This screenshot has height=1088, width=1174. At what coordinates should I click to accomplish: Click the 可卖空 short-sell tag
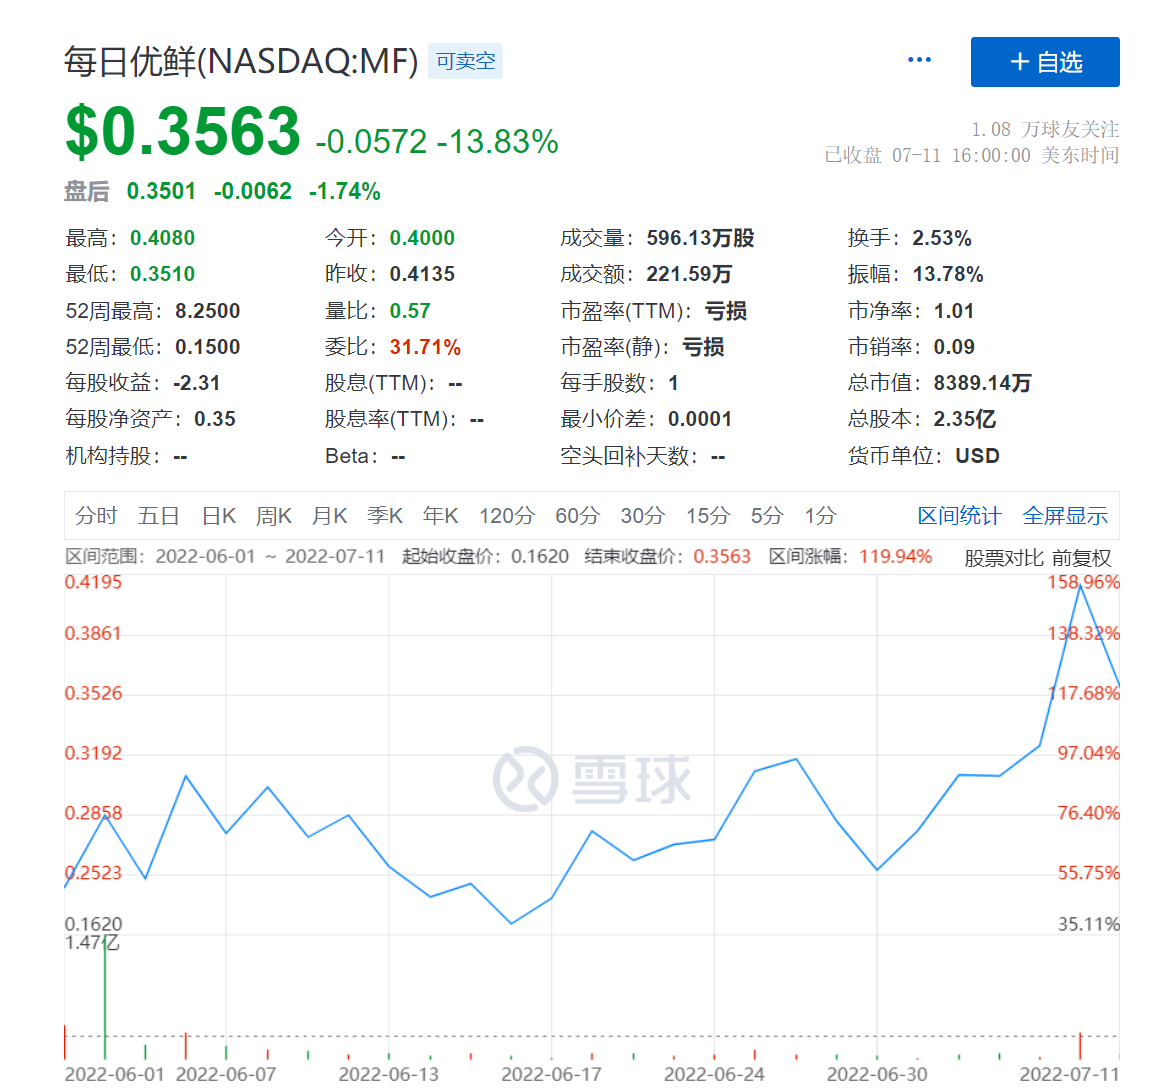465,61
